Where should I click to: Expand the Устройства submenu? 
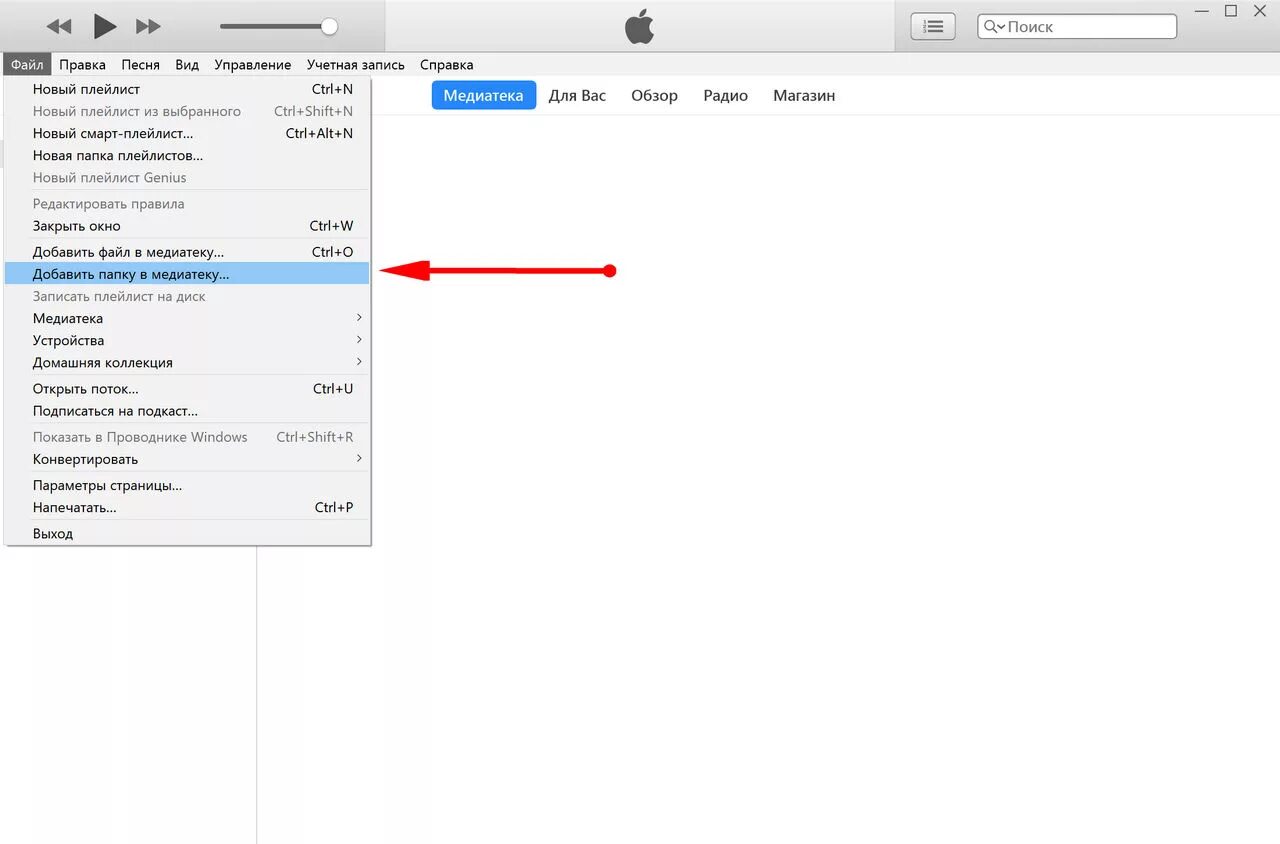pos(68,340)
